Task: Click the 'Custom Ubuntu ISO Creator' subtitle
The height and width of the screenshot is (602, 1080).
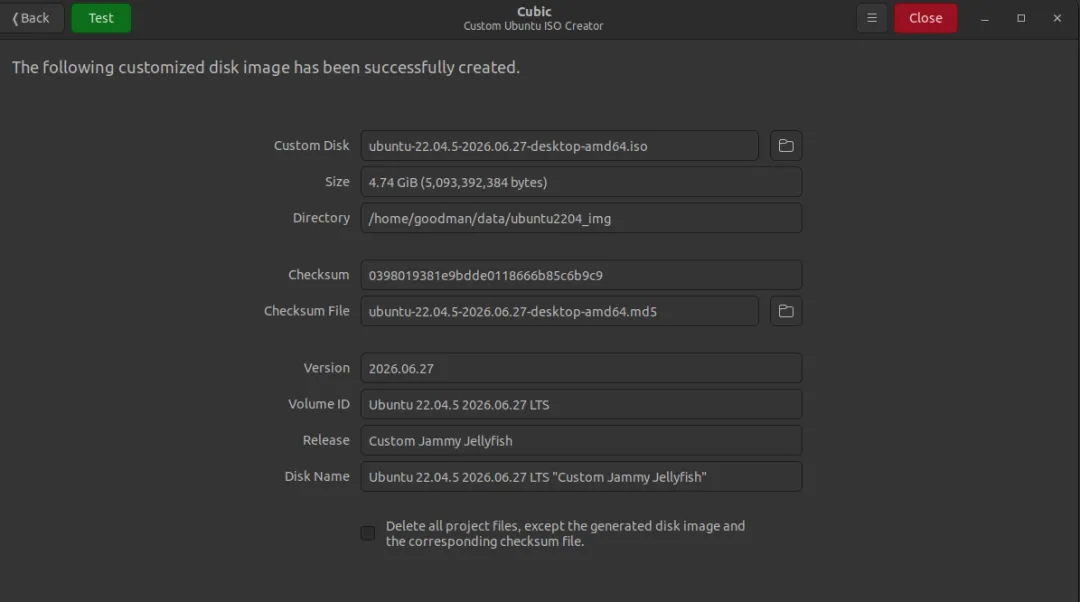Action: click(533, 26)
